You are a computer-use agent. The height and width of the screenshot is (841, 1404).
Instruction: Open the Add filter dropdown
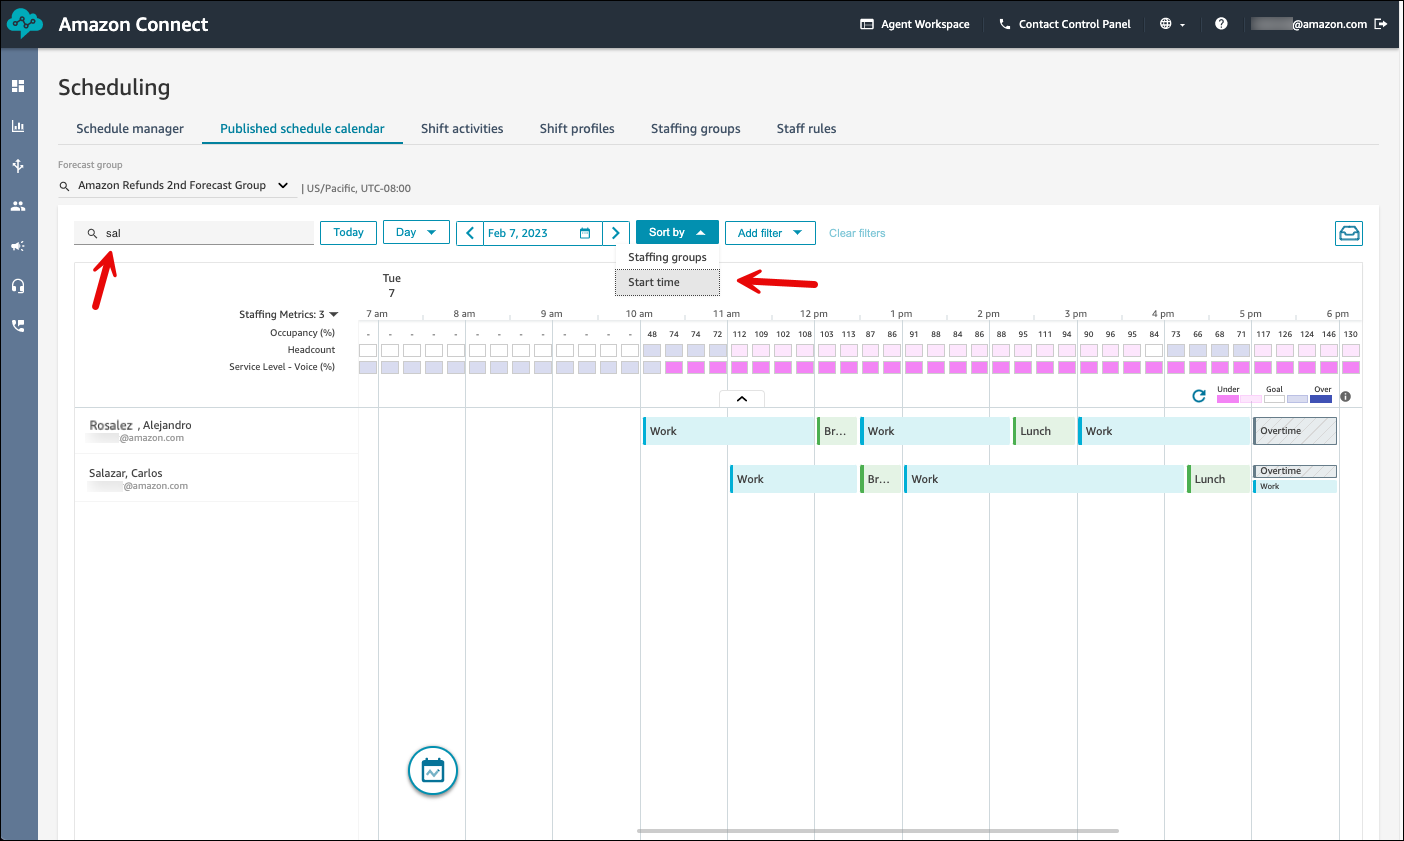[x=769, y=233]
